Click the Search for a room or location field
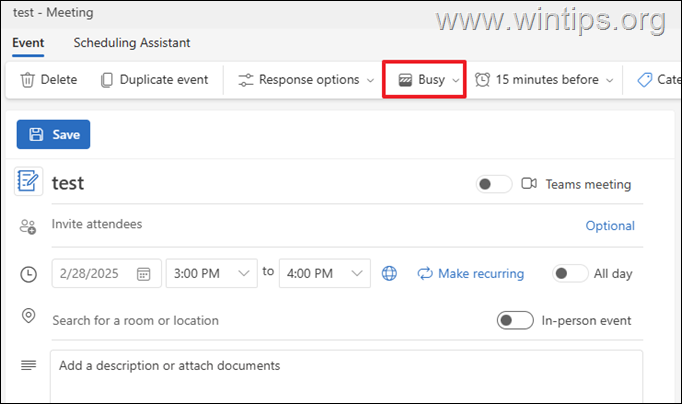Image resolution: width=682 pixels, height=404 pixels. (x=270, y=321)
